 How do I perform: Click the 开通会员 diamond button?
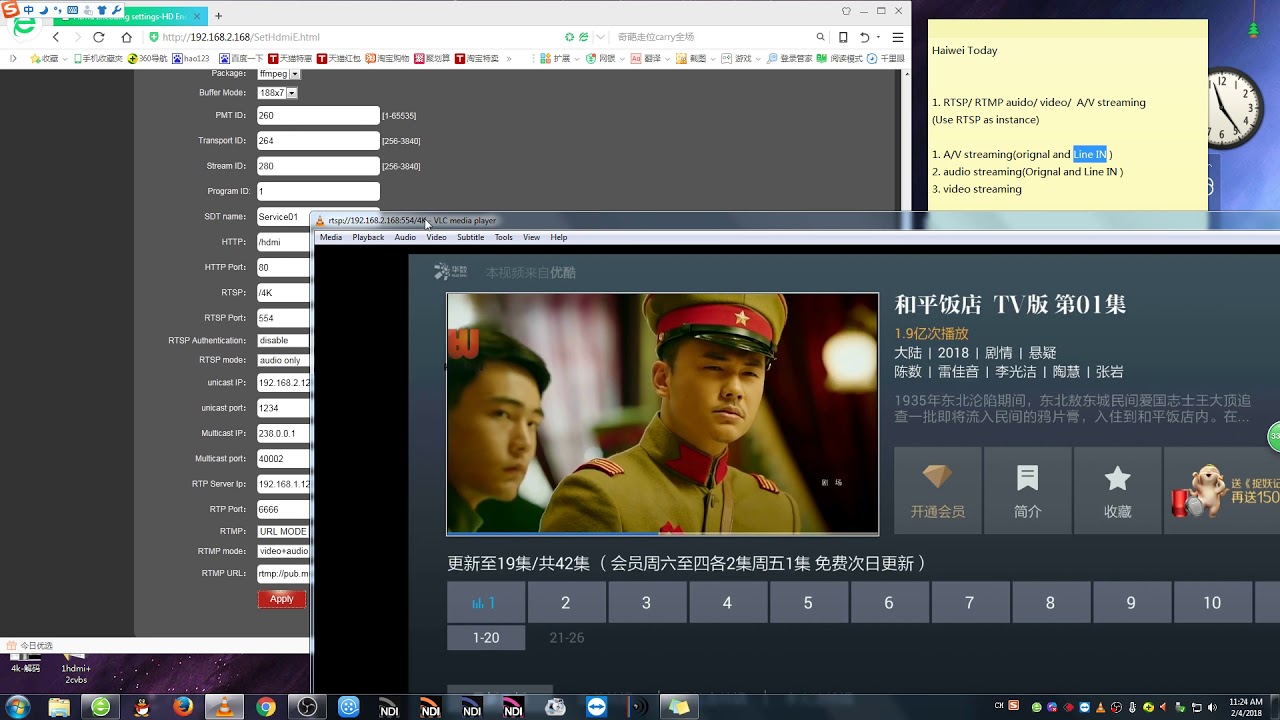(x=937, y=490)
